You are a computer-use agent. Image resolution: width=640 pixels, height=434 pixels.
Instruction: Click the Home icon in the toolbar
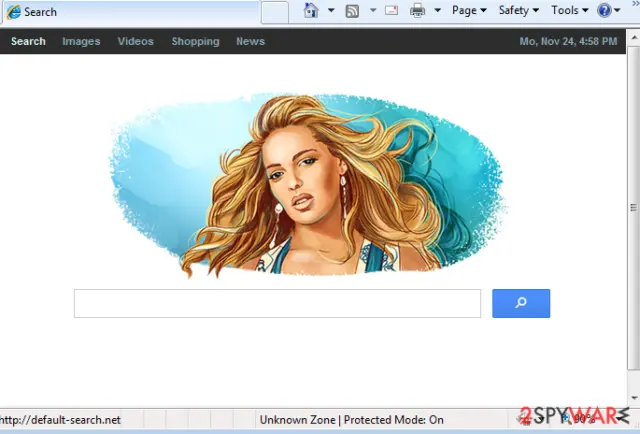pos(311,11)
